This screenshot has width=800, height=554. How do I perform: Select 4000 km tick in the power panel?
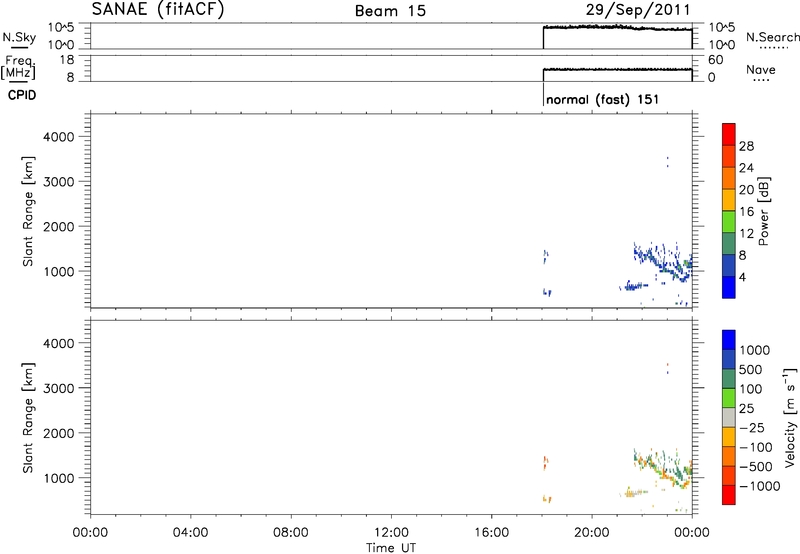pyautogui.click(x=59, y=137)
